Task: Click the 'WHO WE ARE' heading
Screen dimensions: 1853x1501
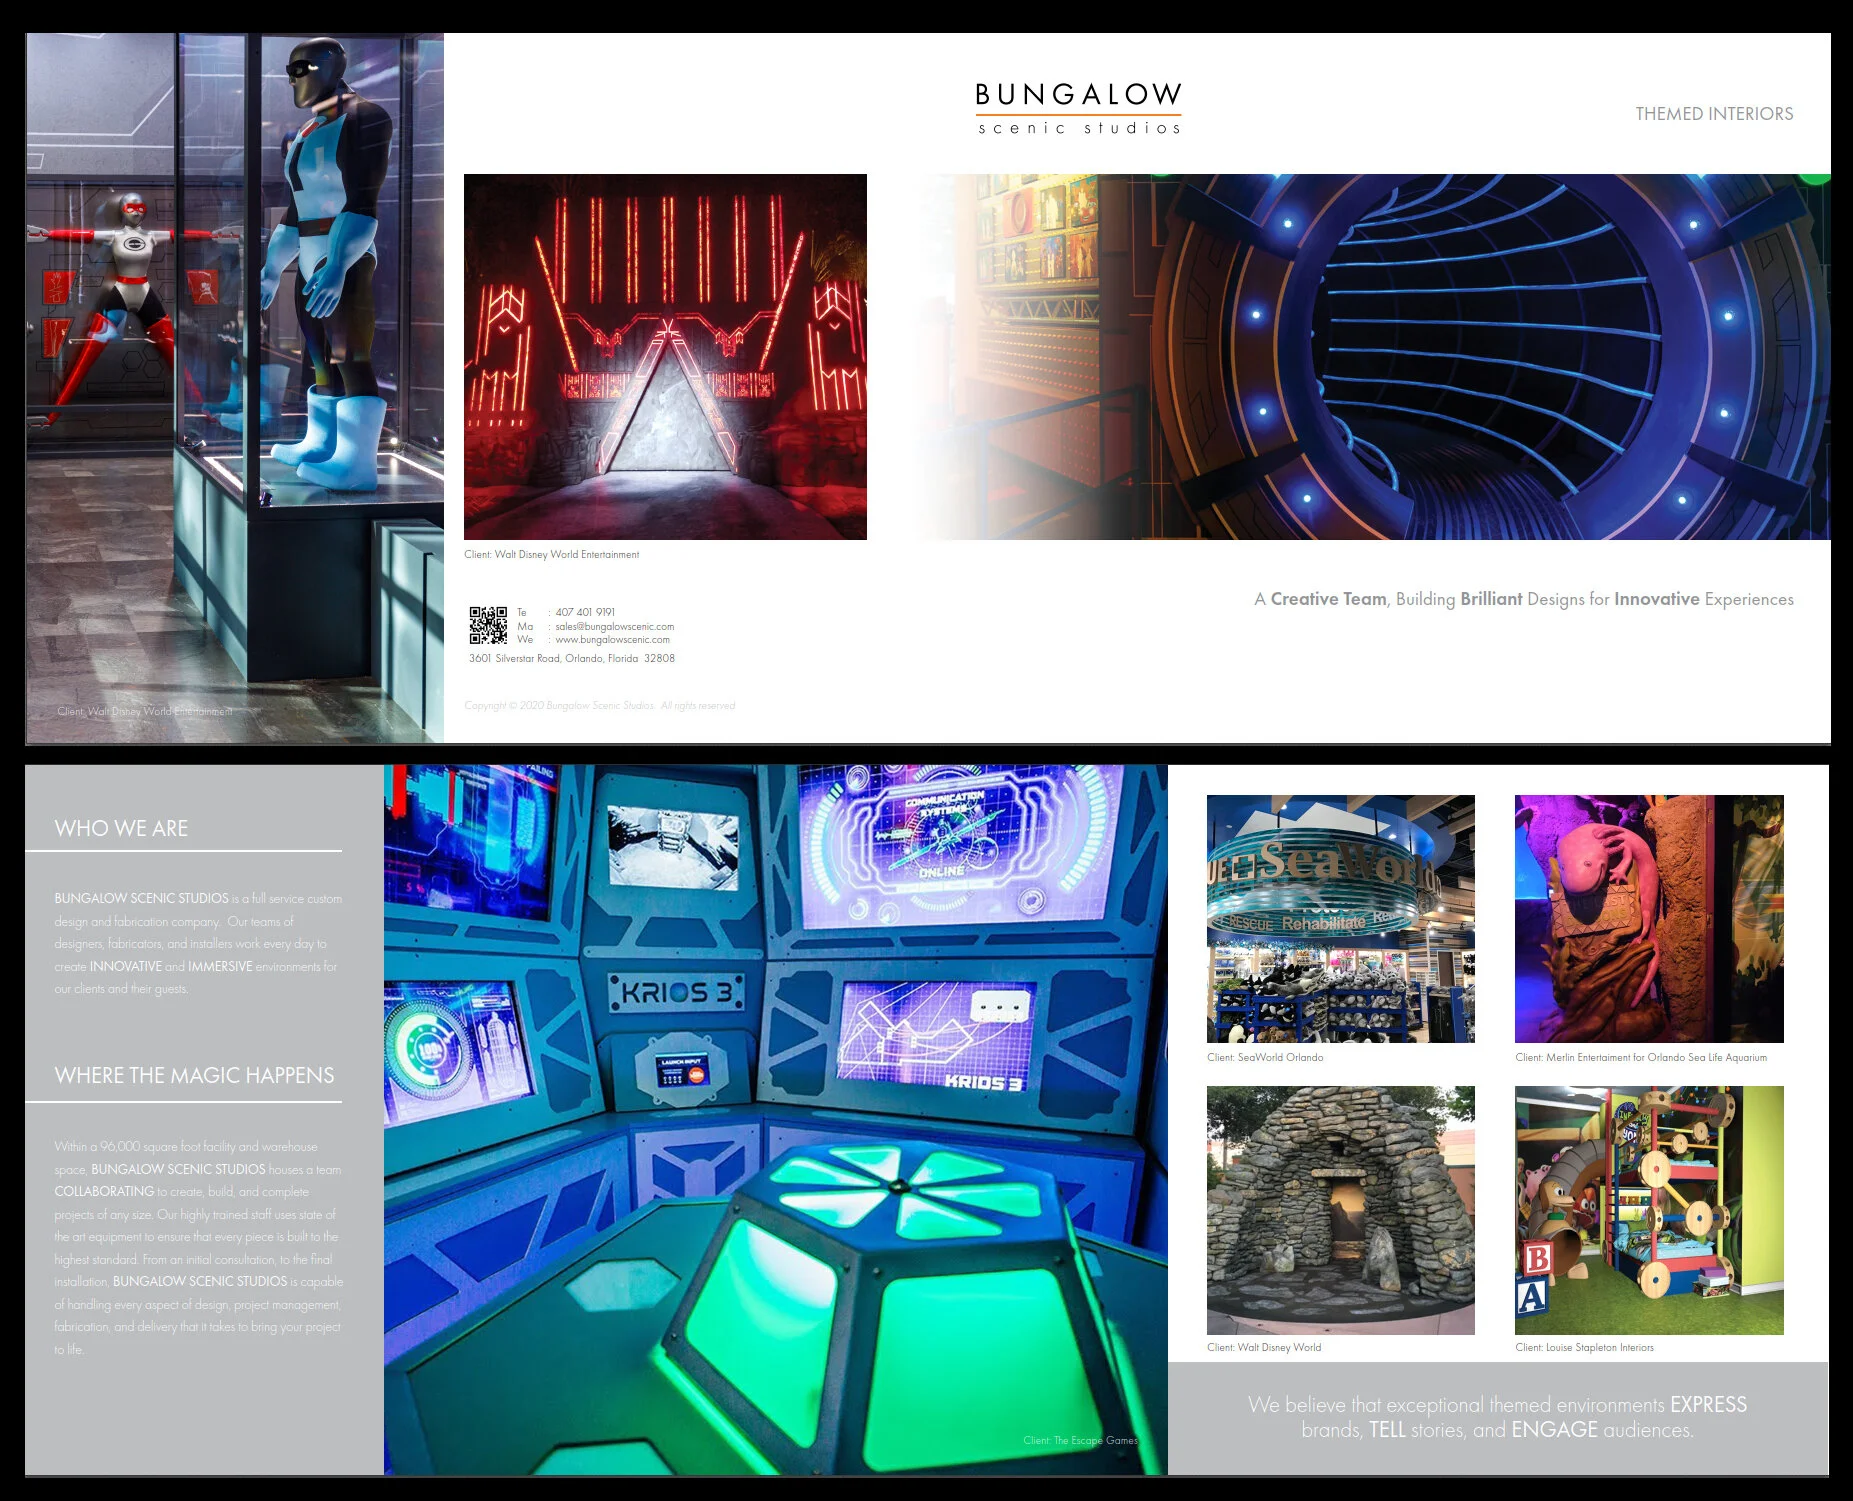Action: coord(121,828)
